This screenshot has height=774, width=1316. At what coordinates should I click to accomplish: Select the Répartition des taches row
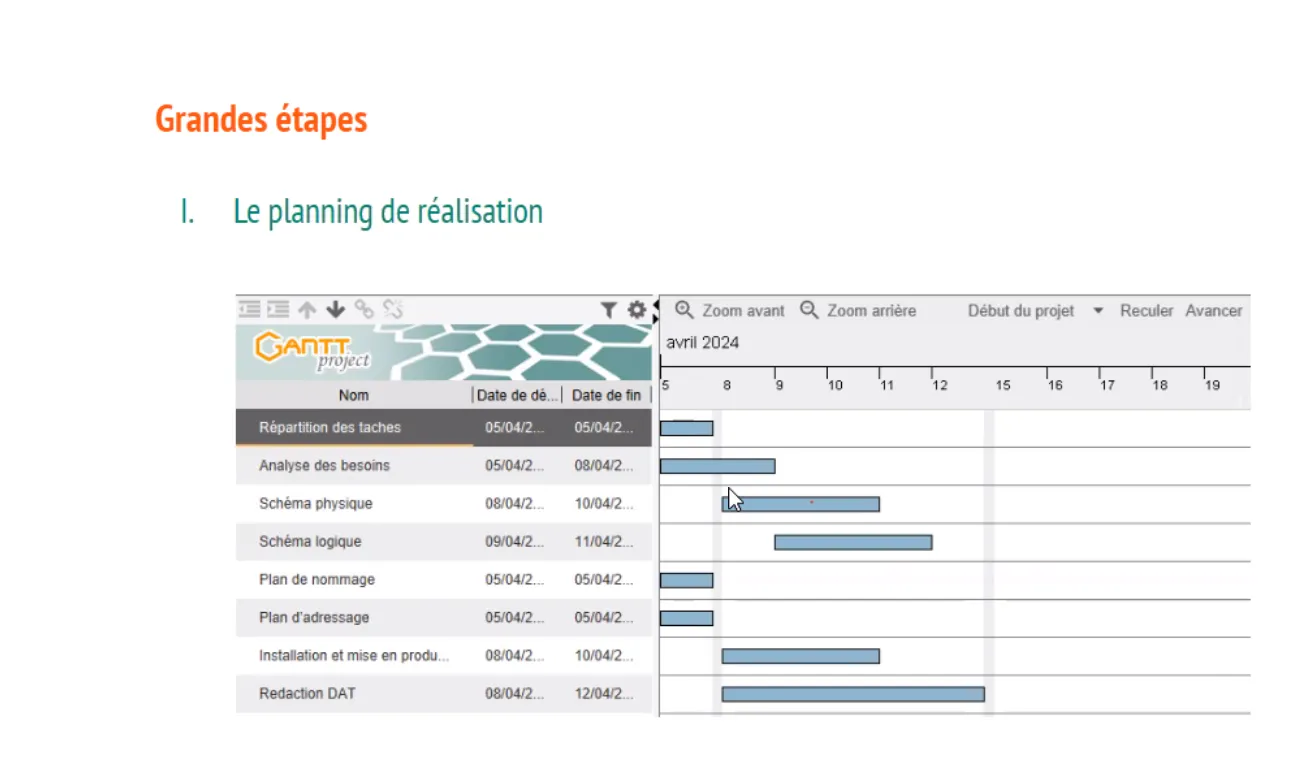pos(329,428)
